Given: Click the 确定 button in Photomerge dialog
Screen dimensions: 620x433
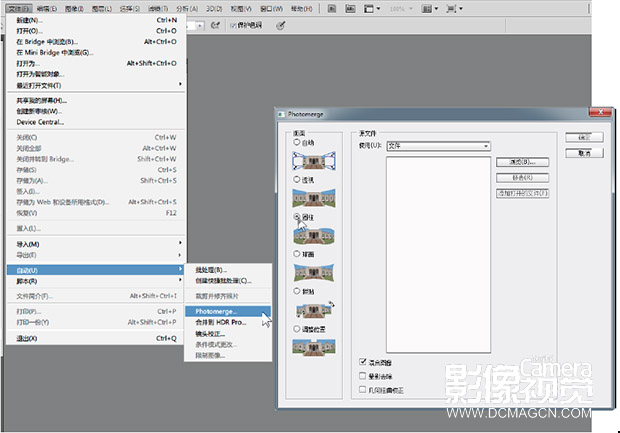Looking at the screenshot, I should click(584, 138).
